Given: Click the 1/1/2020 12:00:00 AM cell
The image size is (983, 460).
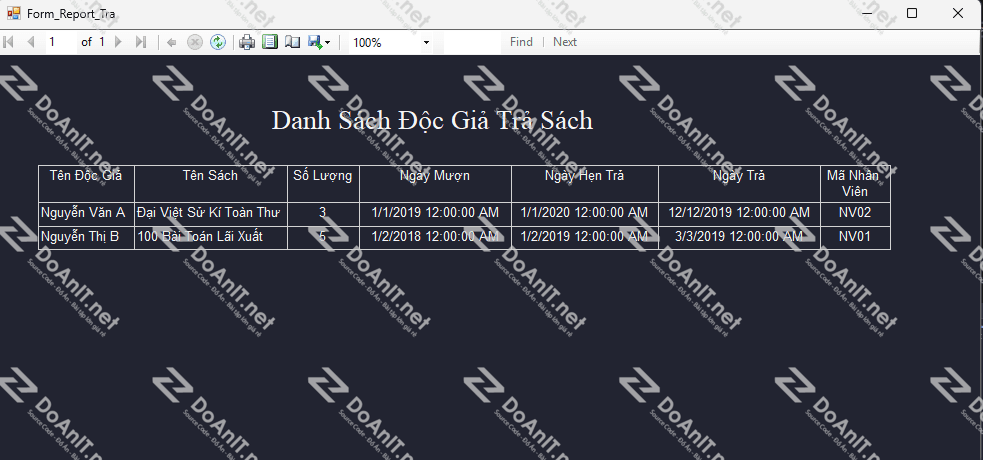Looking at the screenshot, I should [585, 214].
